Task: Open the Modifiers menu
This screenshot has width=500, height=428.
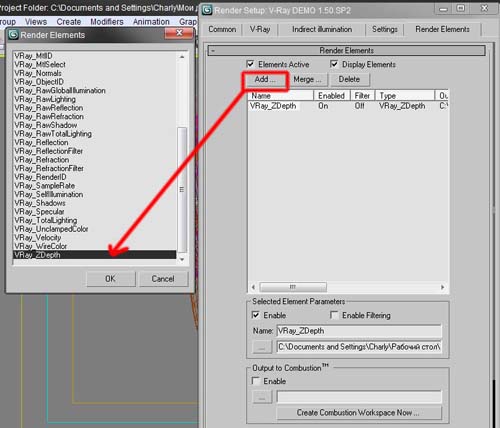Action: pyautogui.click(x=107, y=22)
